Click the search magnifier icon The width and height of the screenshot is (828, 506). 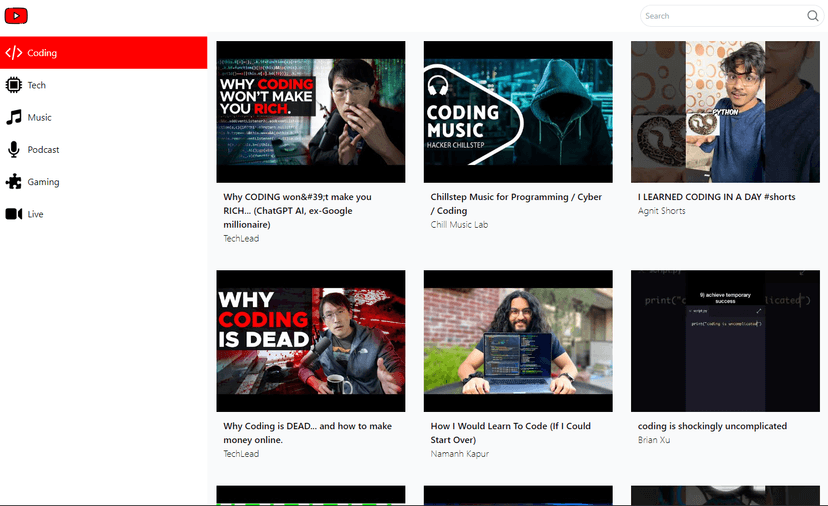pyautogui.click(x=813, y=16)
